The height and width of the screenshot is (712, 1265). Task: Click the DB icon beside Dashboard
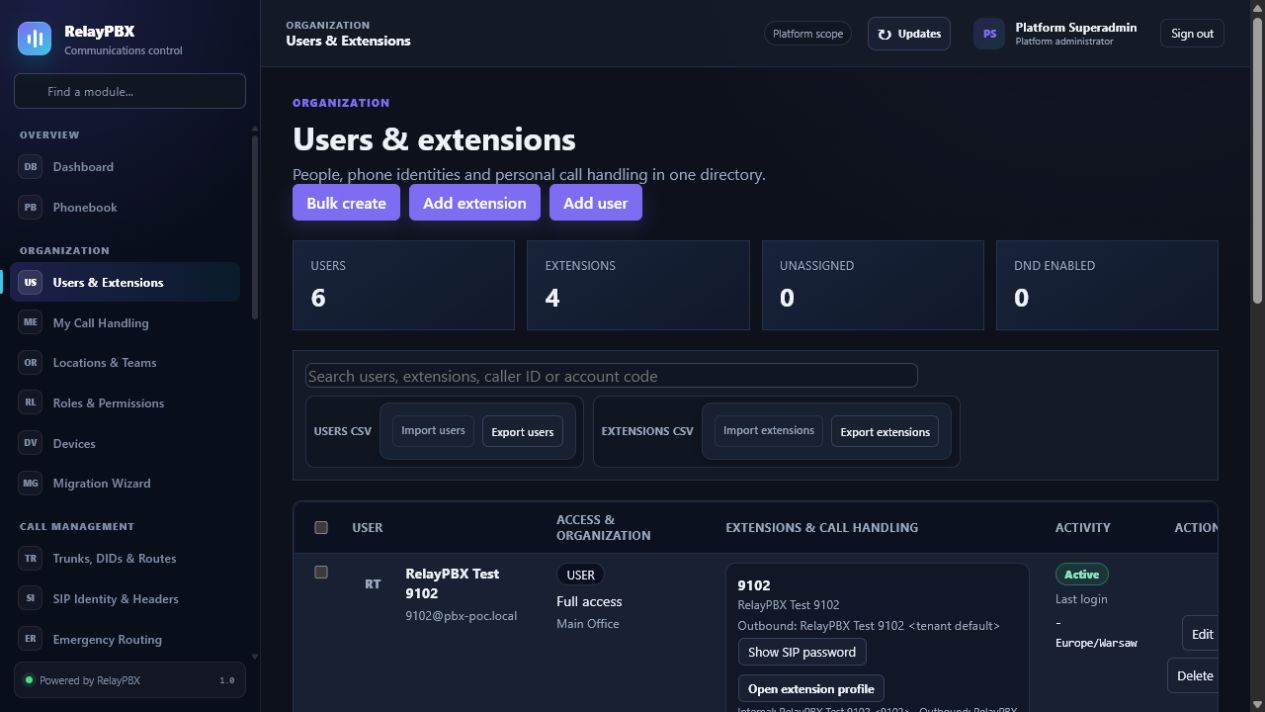[x=30, y=167]
